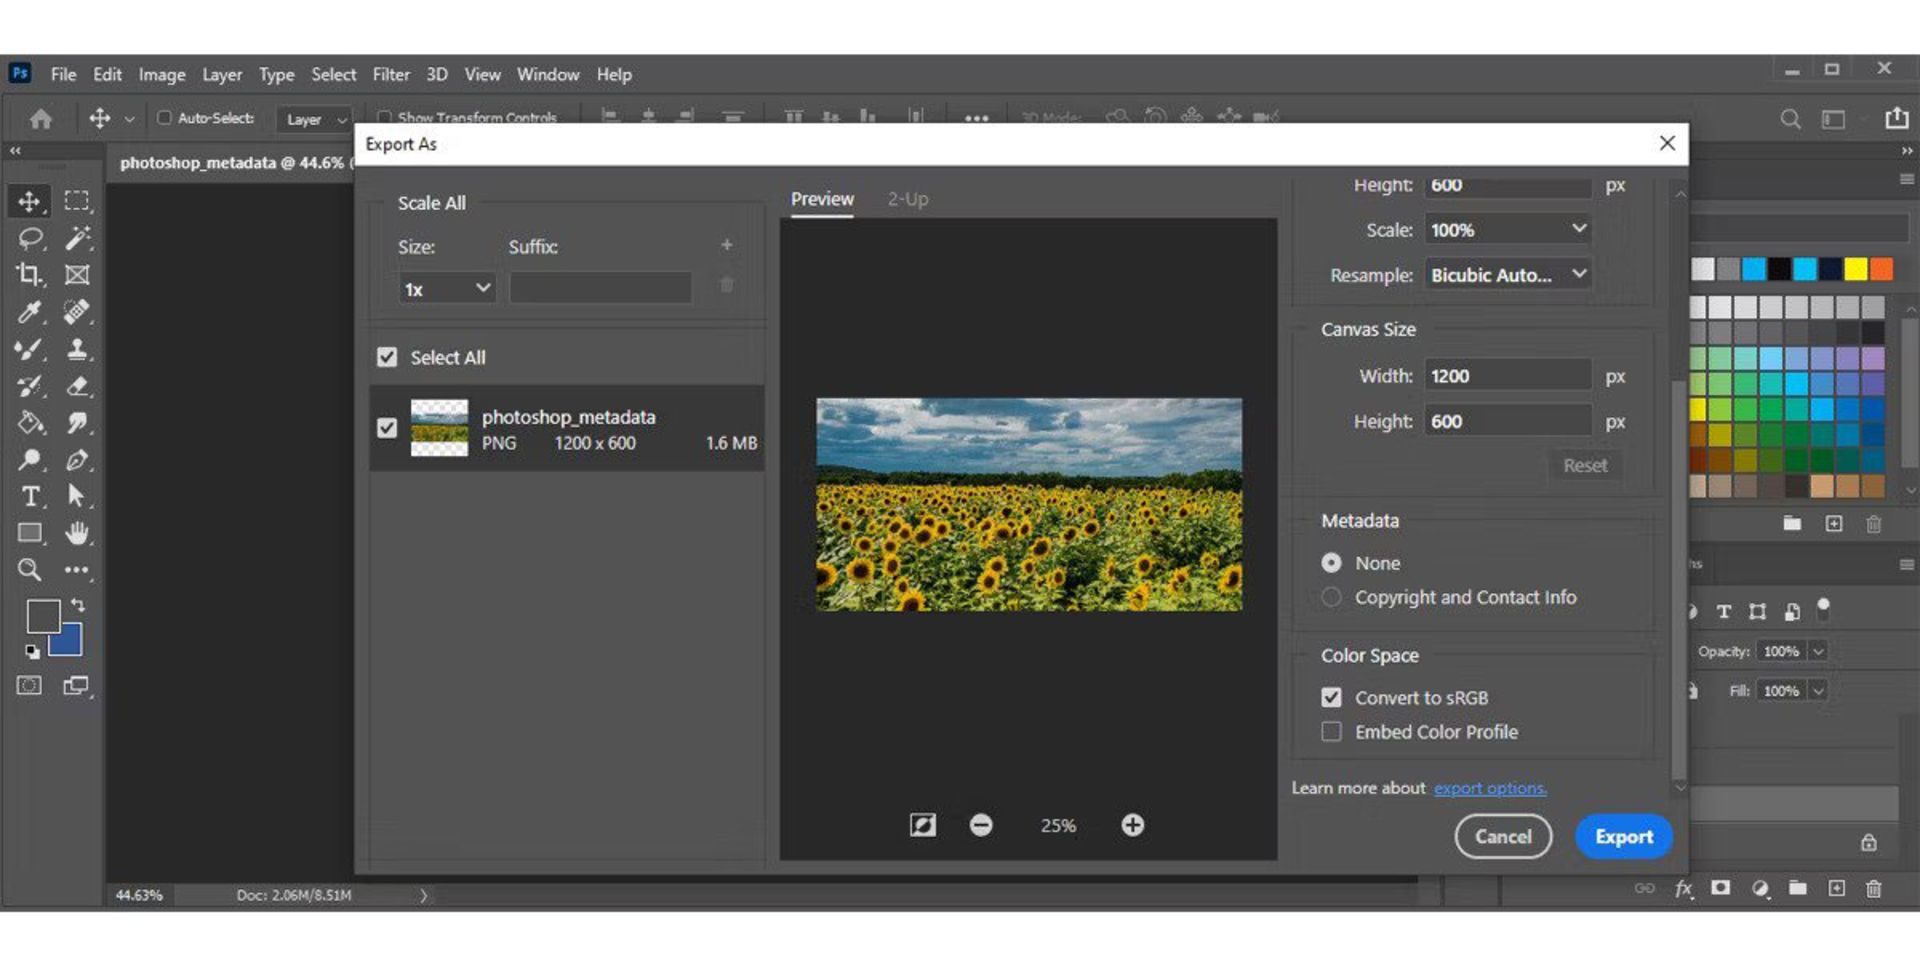Uncheck Convert to sRGB
This screenshot has height=960, width=1920.
click(x=1331, y=698)
